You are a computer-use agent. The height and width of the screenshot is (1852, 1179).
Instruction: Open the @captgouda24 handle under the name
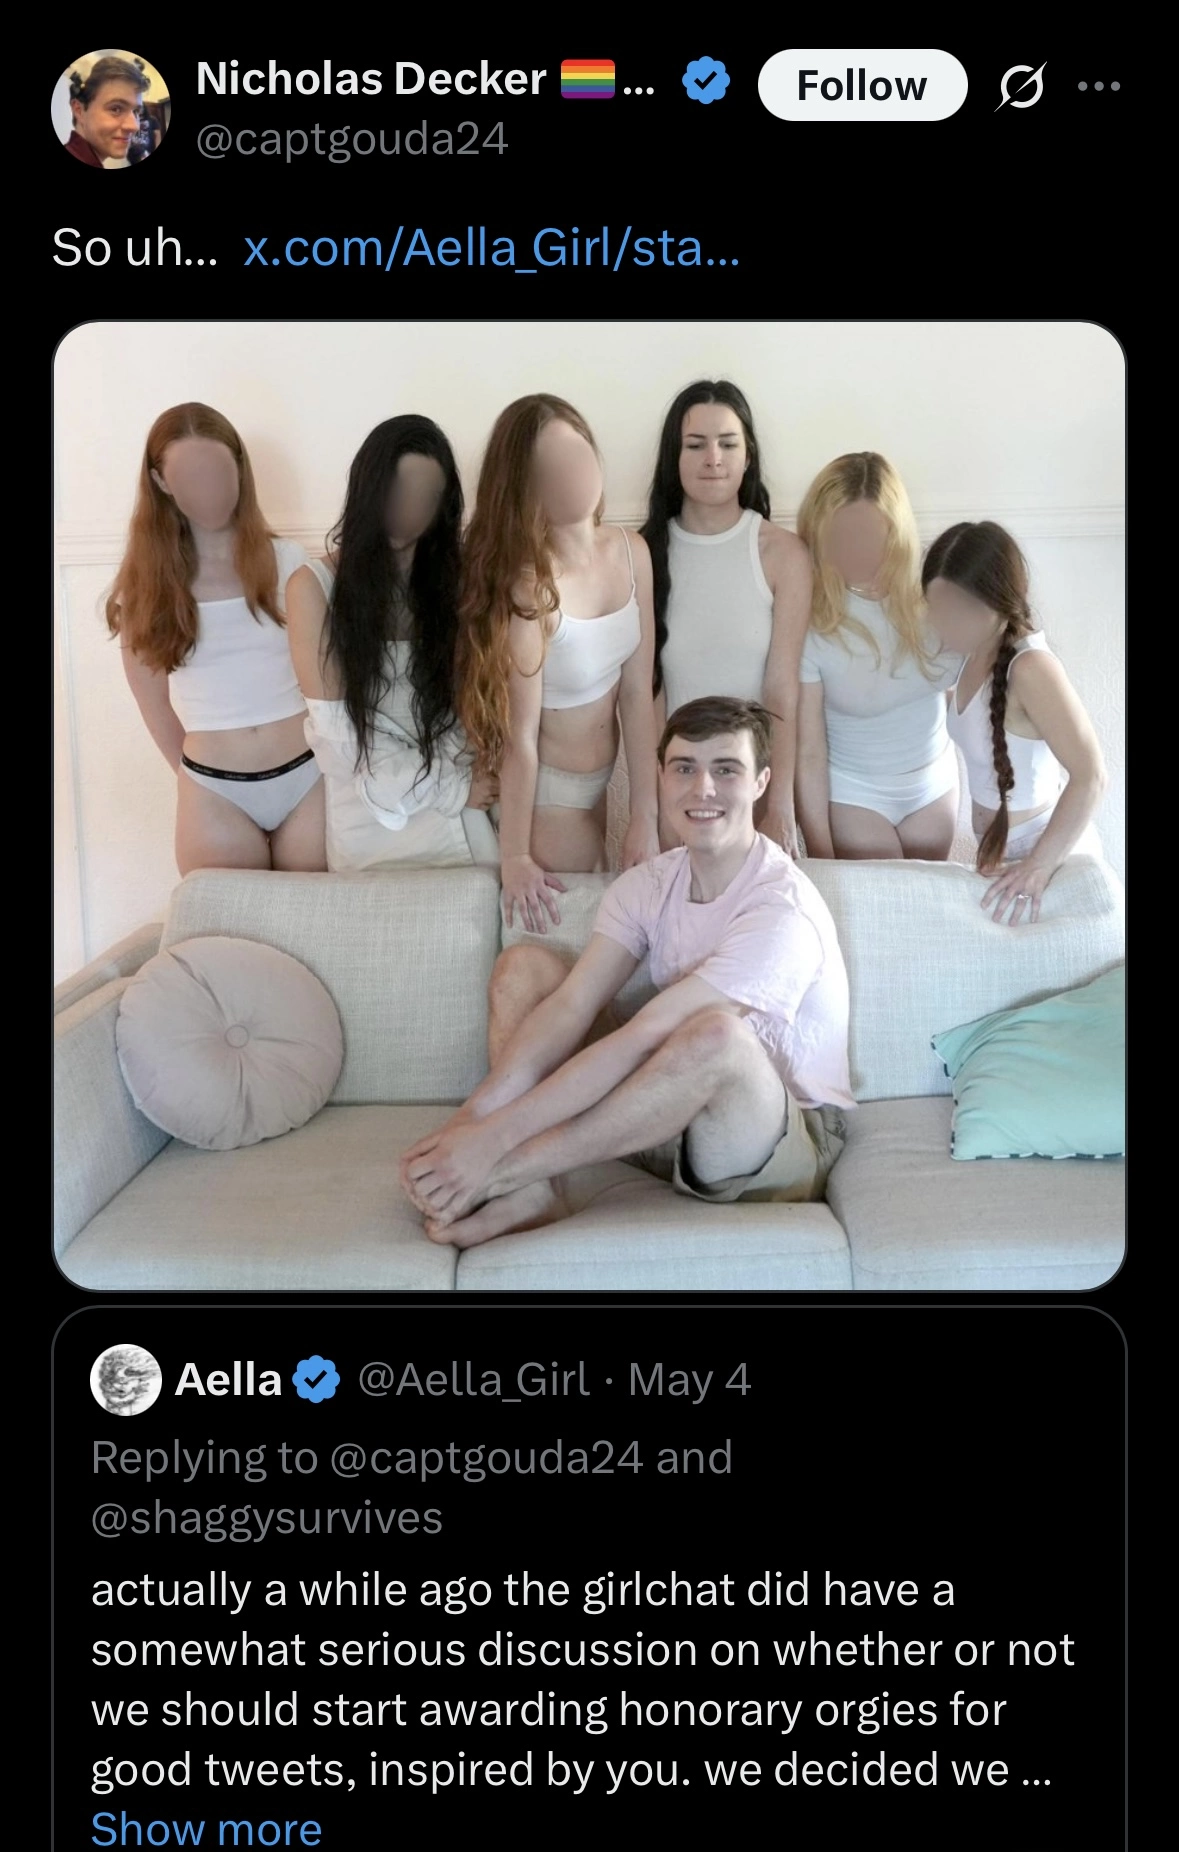(352, 139)
